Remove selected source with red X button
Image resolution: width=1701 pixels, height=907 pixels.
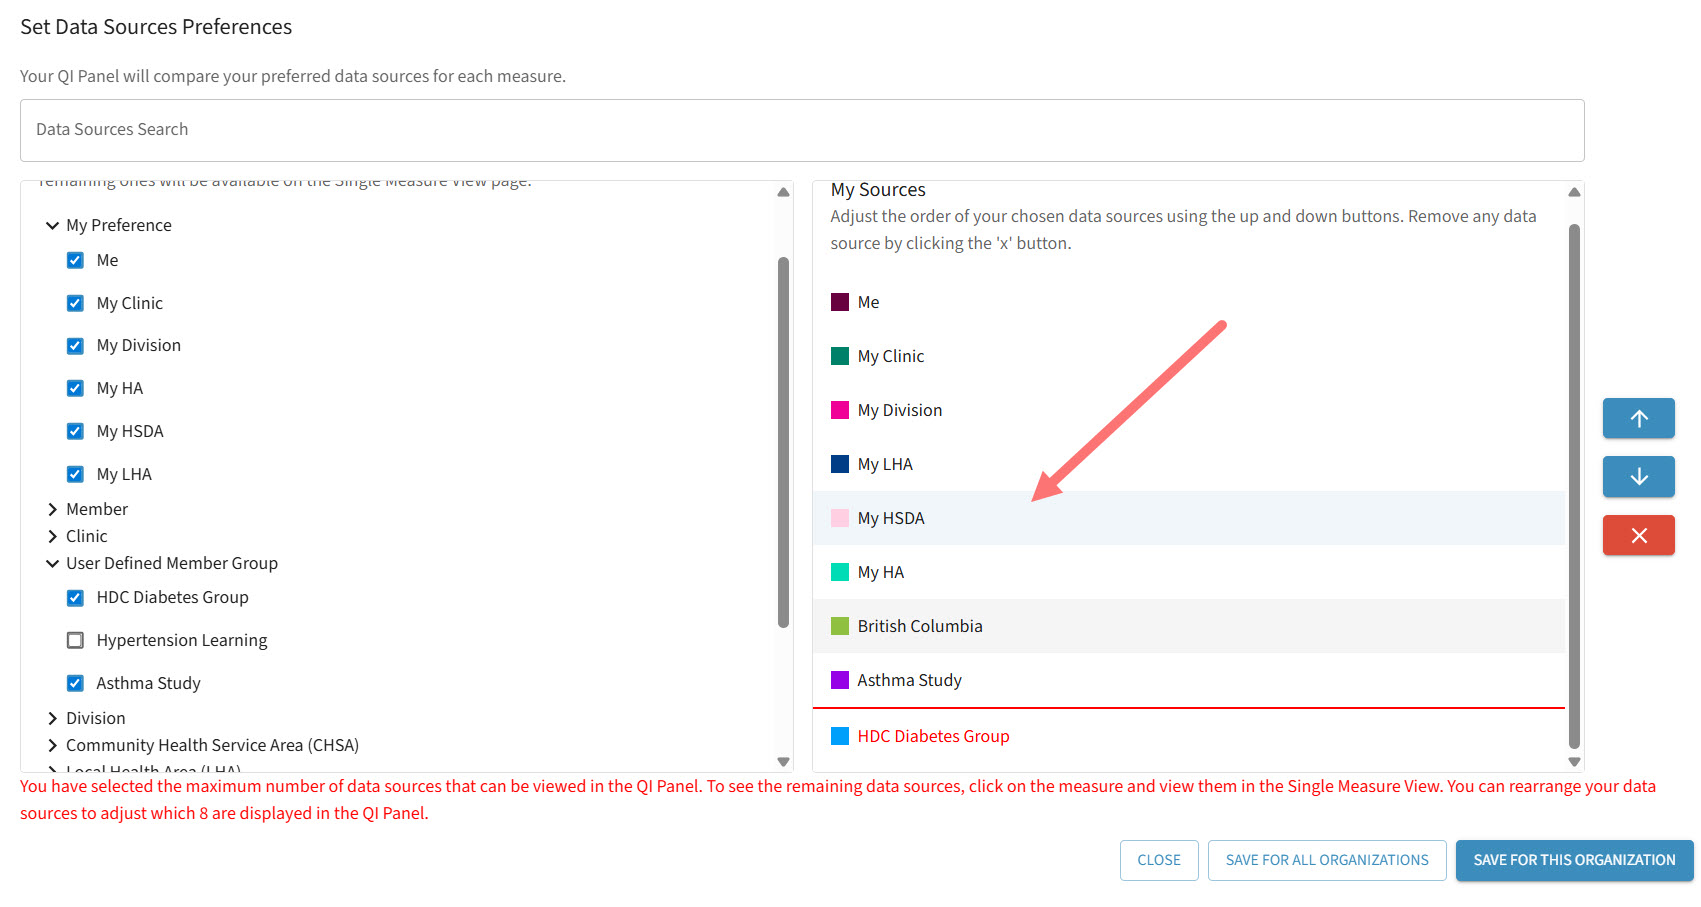pos(1638,535)
